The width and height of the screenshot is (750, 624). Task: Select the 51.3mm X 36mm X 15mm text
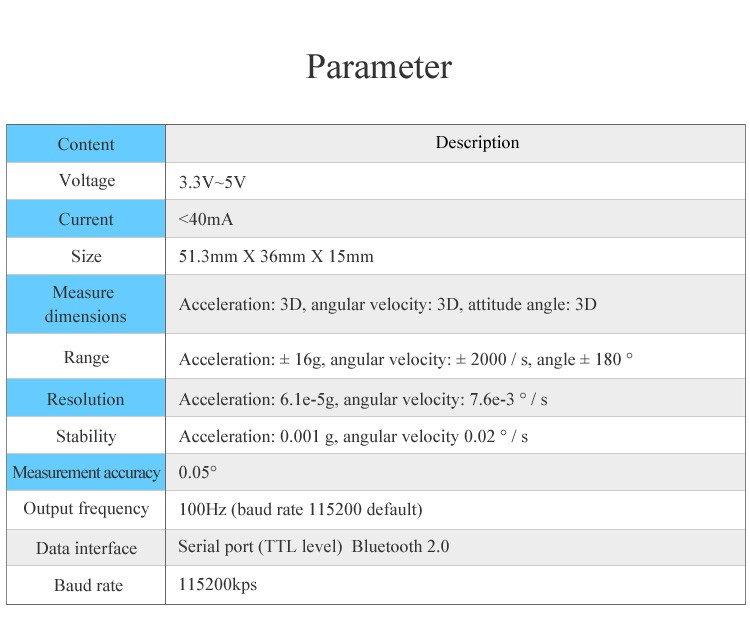(276, 256)
